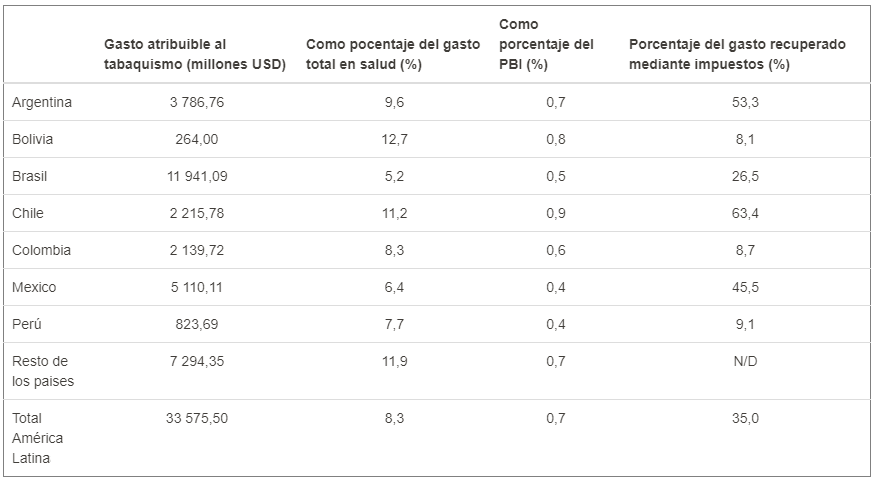Select Chile's 63,4 tax recovery value

click(745, 213)
